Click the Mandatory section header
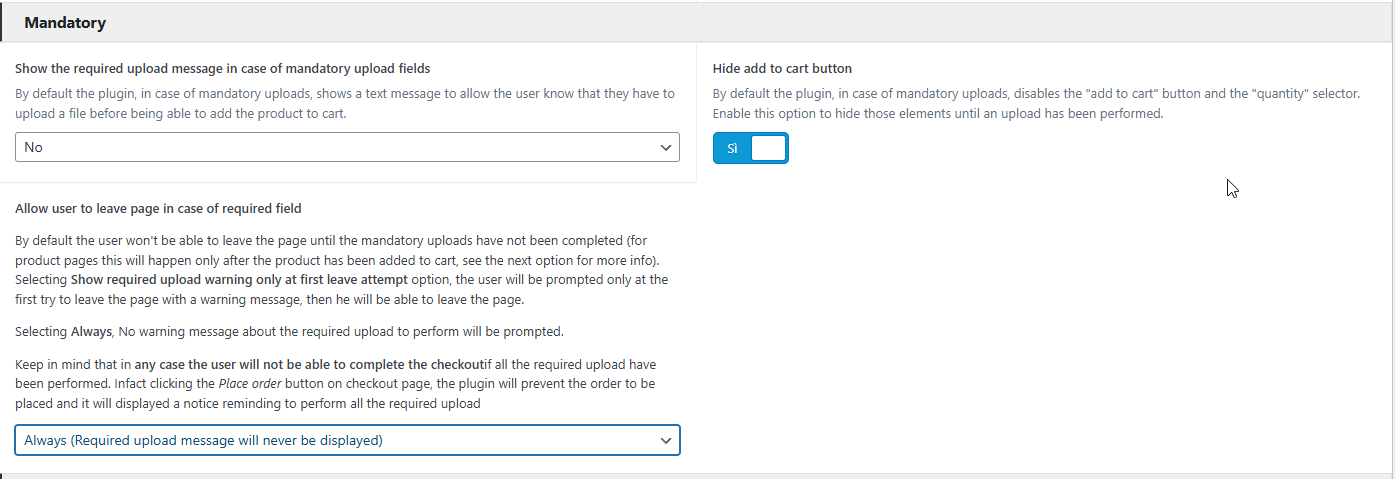 point(697,22)
